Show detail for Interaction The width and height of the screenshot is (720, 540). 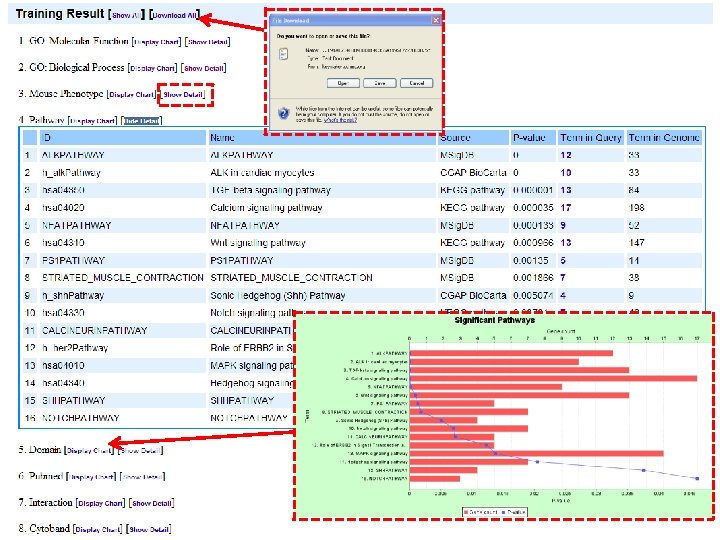(152, 503)
